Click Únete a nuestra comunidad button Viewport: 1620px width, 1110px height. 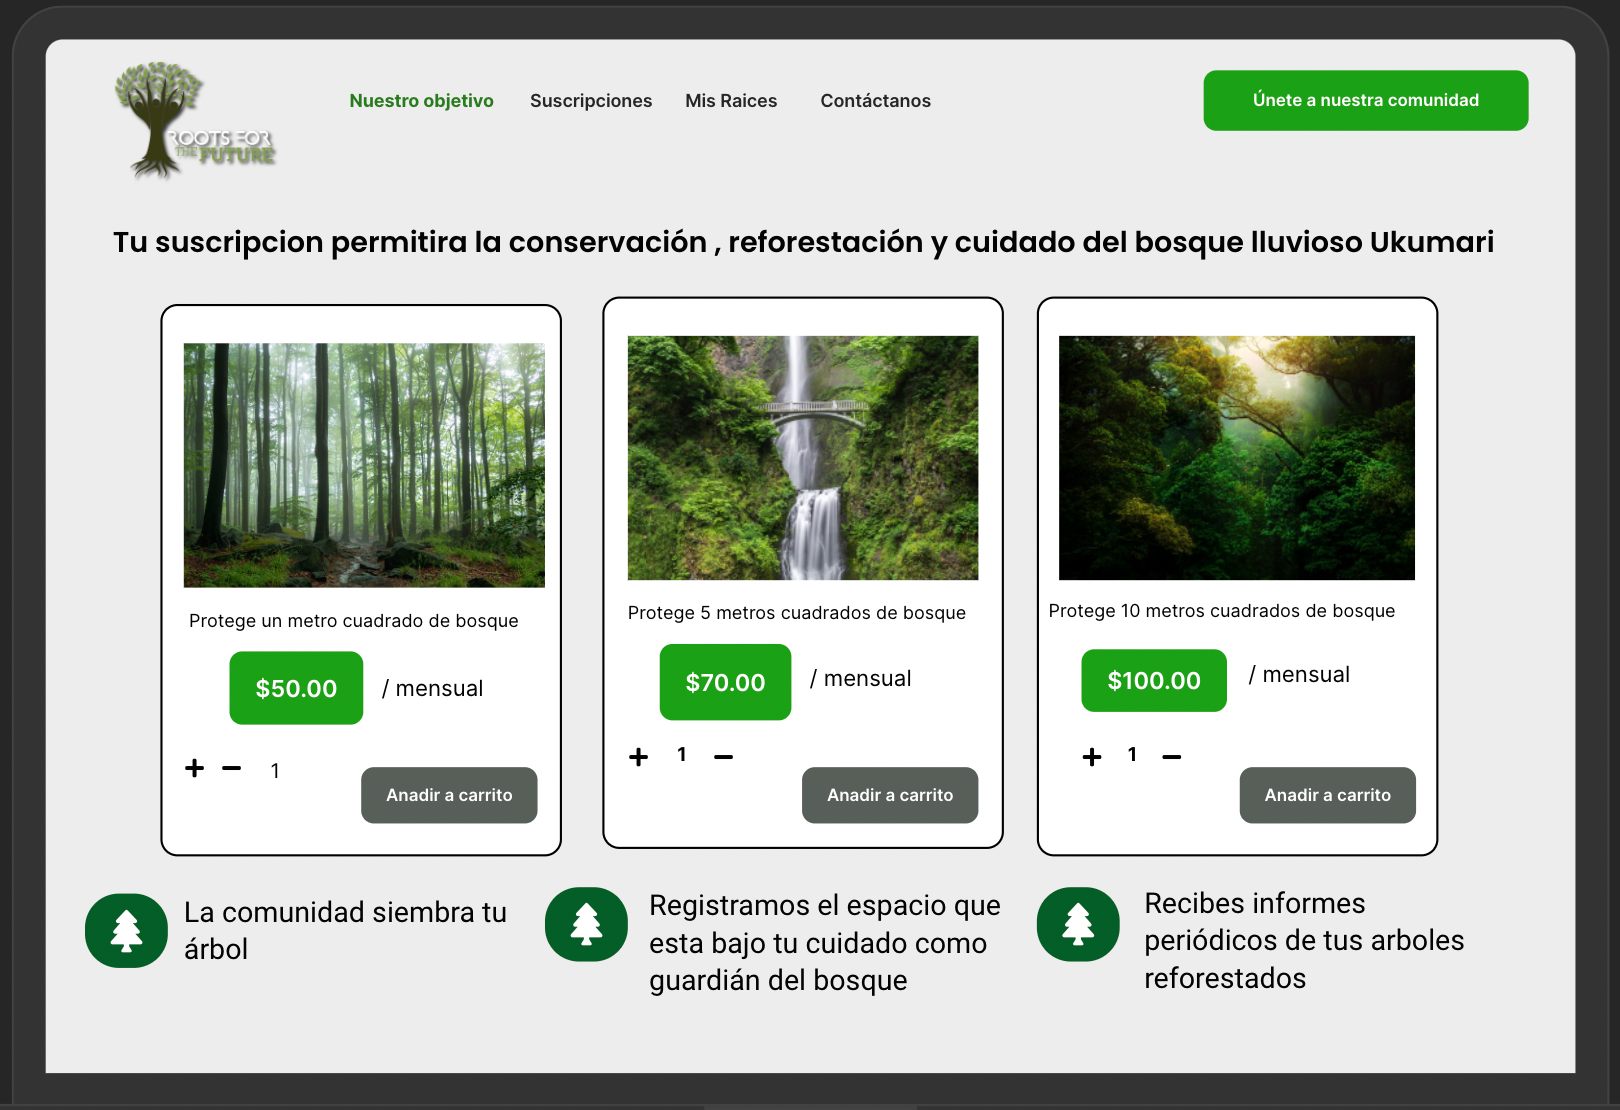click(1365, 100)
